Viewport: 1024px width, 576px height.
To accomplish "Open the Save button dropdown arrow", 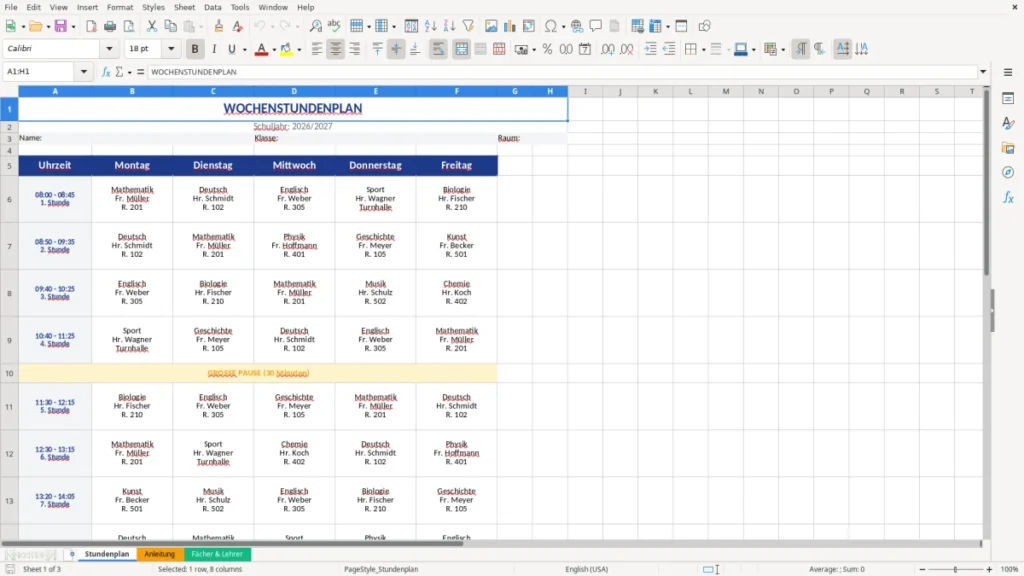I will [x=73, y=27].
